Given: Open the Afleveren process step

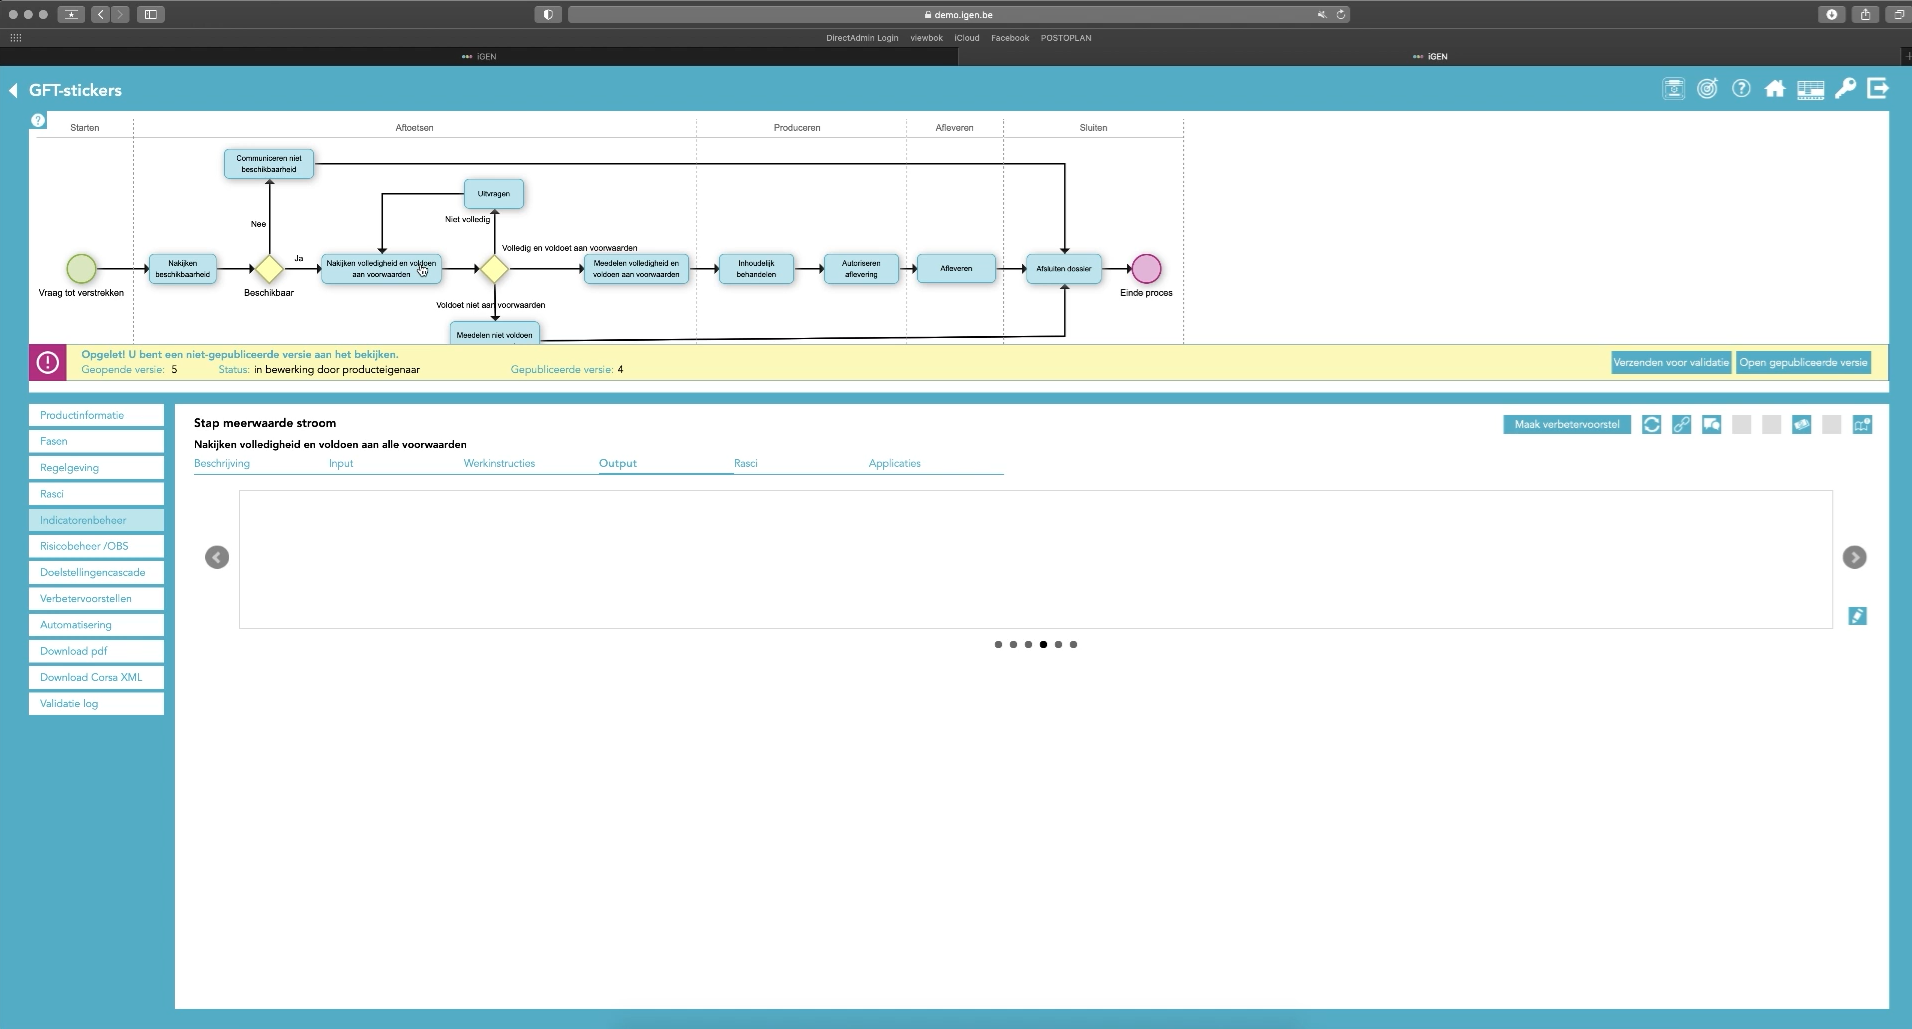Looking at the screenshot, I should [x=957, y=268].
